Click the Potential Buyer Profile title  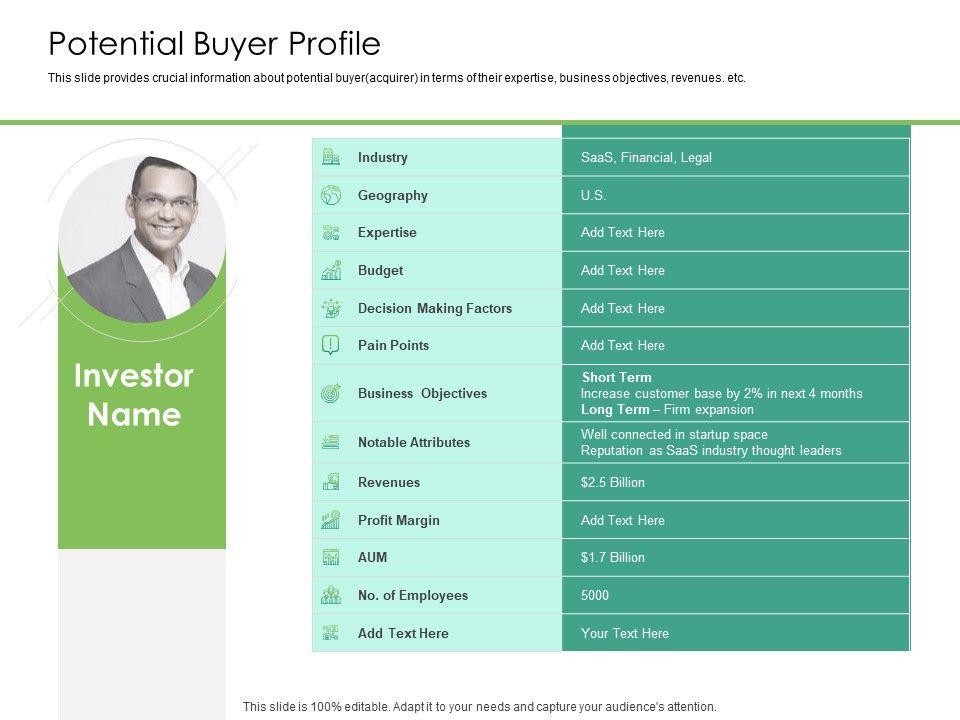click(x=215, y=44)
